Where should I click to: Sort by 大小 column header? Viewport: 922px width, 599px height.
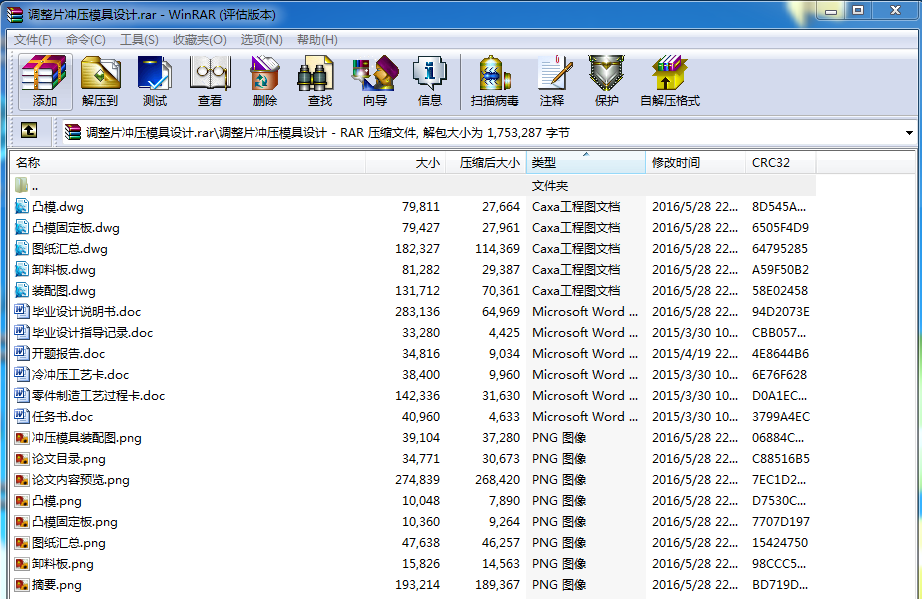click(x=406, y=162)
